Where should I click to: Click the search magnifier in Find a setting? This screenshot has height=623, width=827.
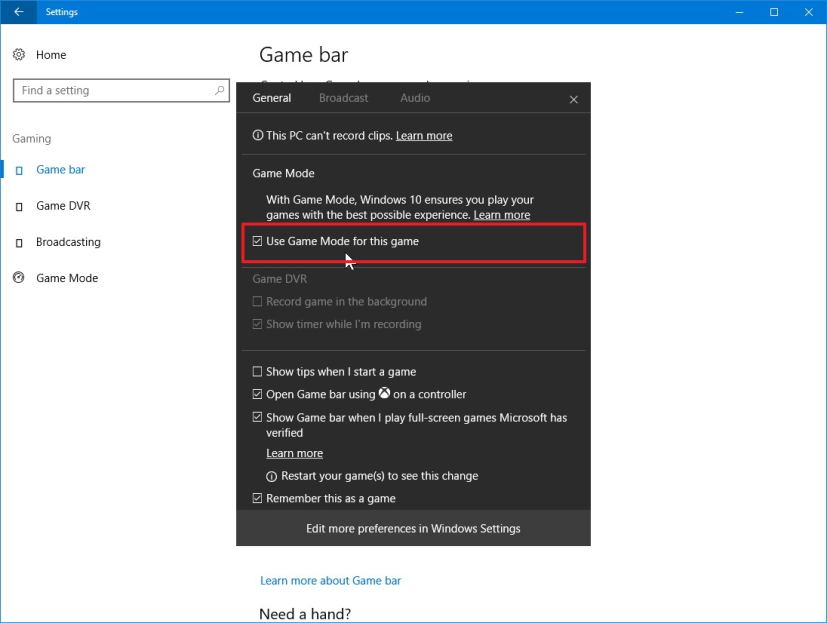point(219,90)
